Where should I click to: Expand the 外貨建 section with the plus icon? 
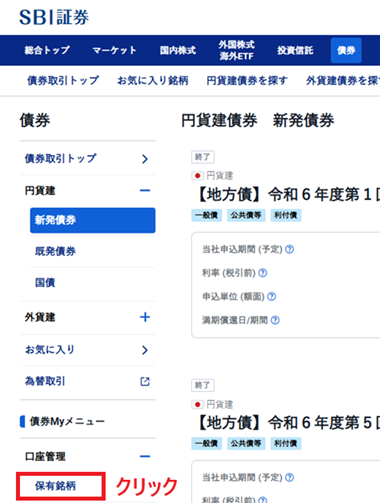pyautogui.click(x=145, y=317)
